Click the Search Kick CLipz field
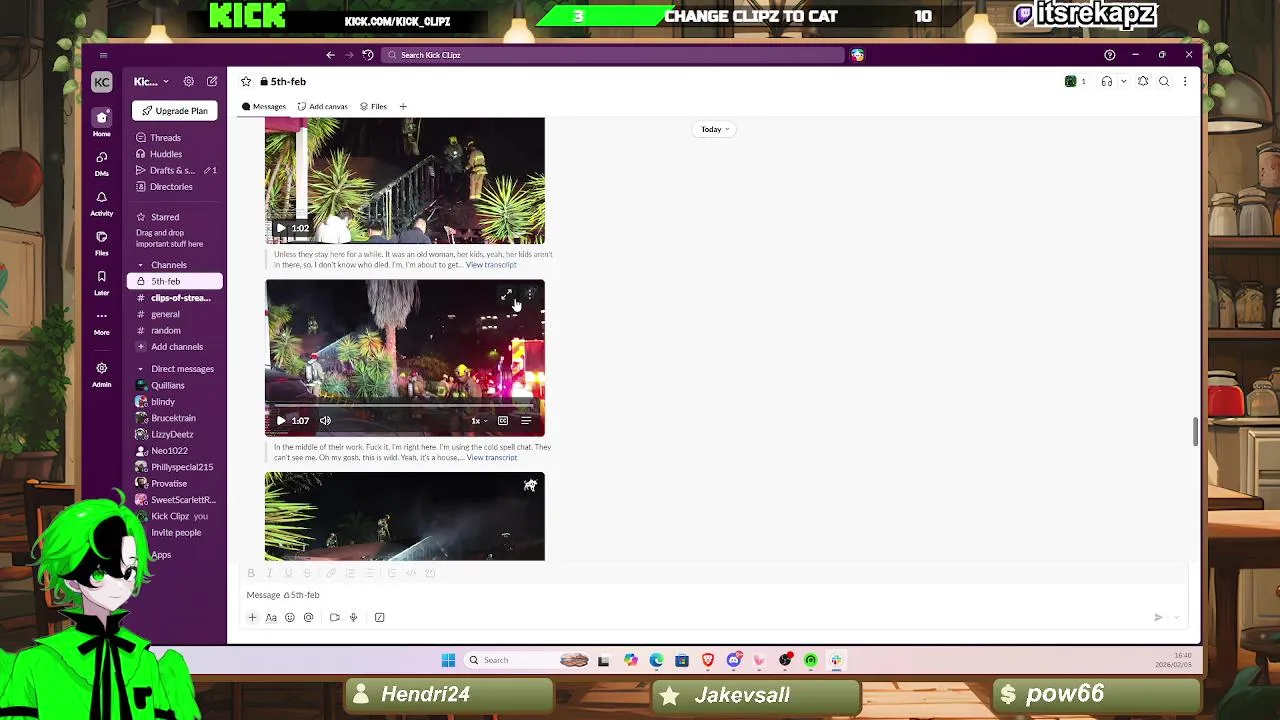This screenshot has width=1280, height=720. pyautogui.click(x=613, y=55)
